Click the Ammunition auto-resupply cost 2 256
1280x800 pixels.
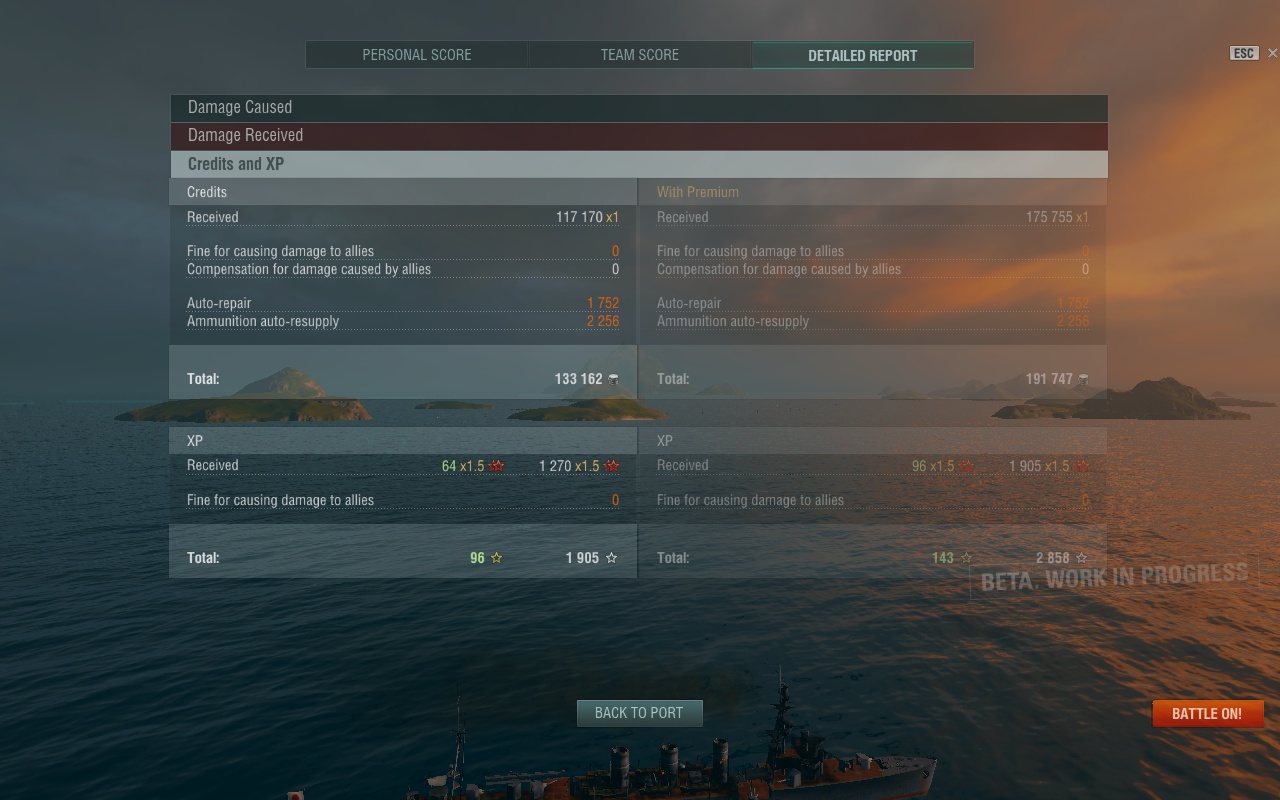[x=603, y=321]
